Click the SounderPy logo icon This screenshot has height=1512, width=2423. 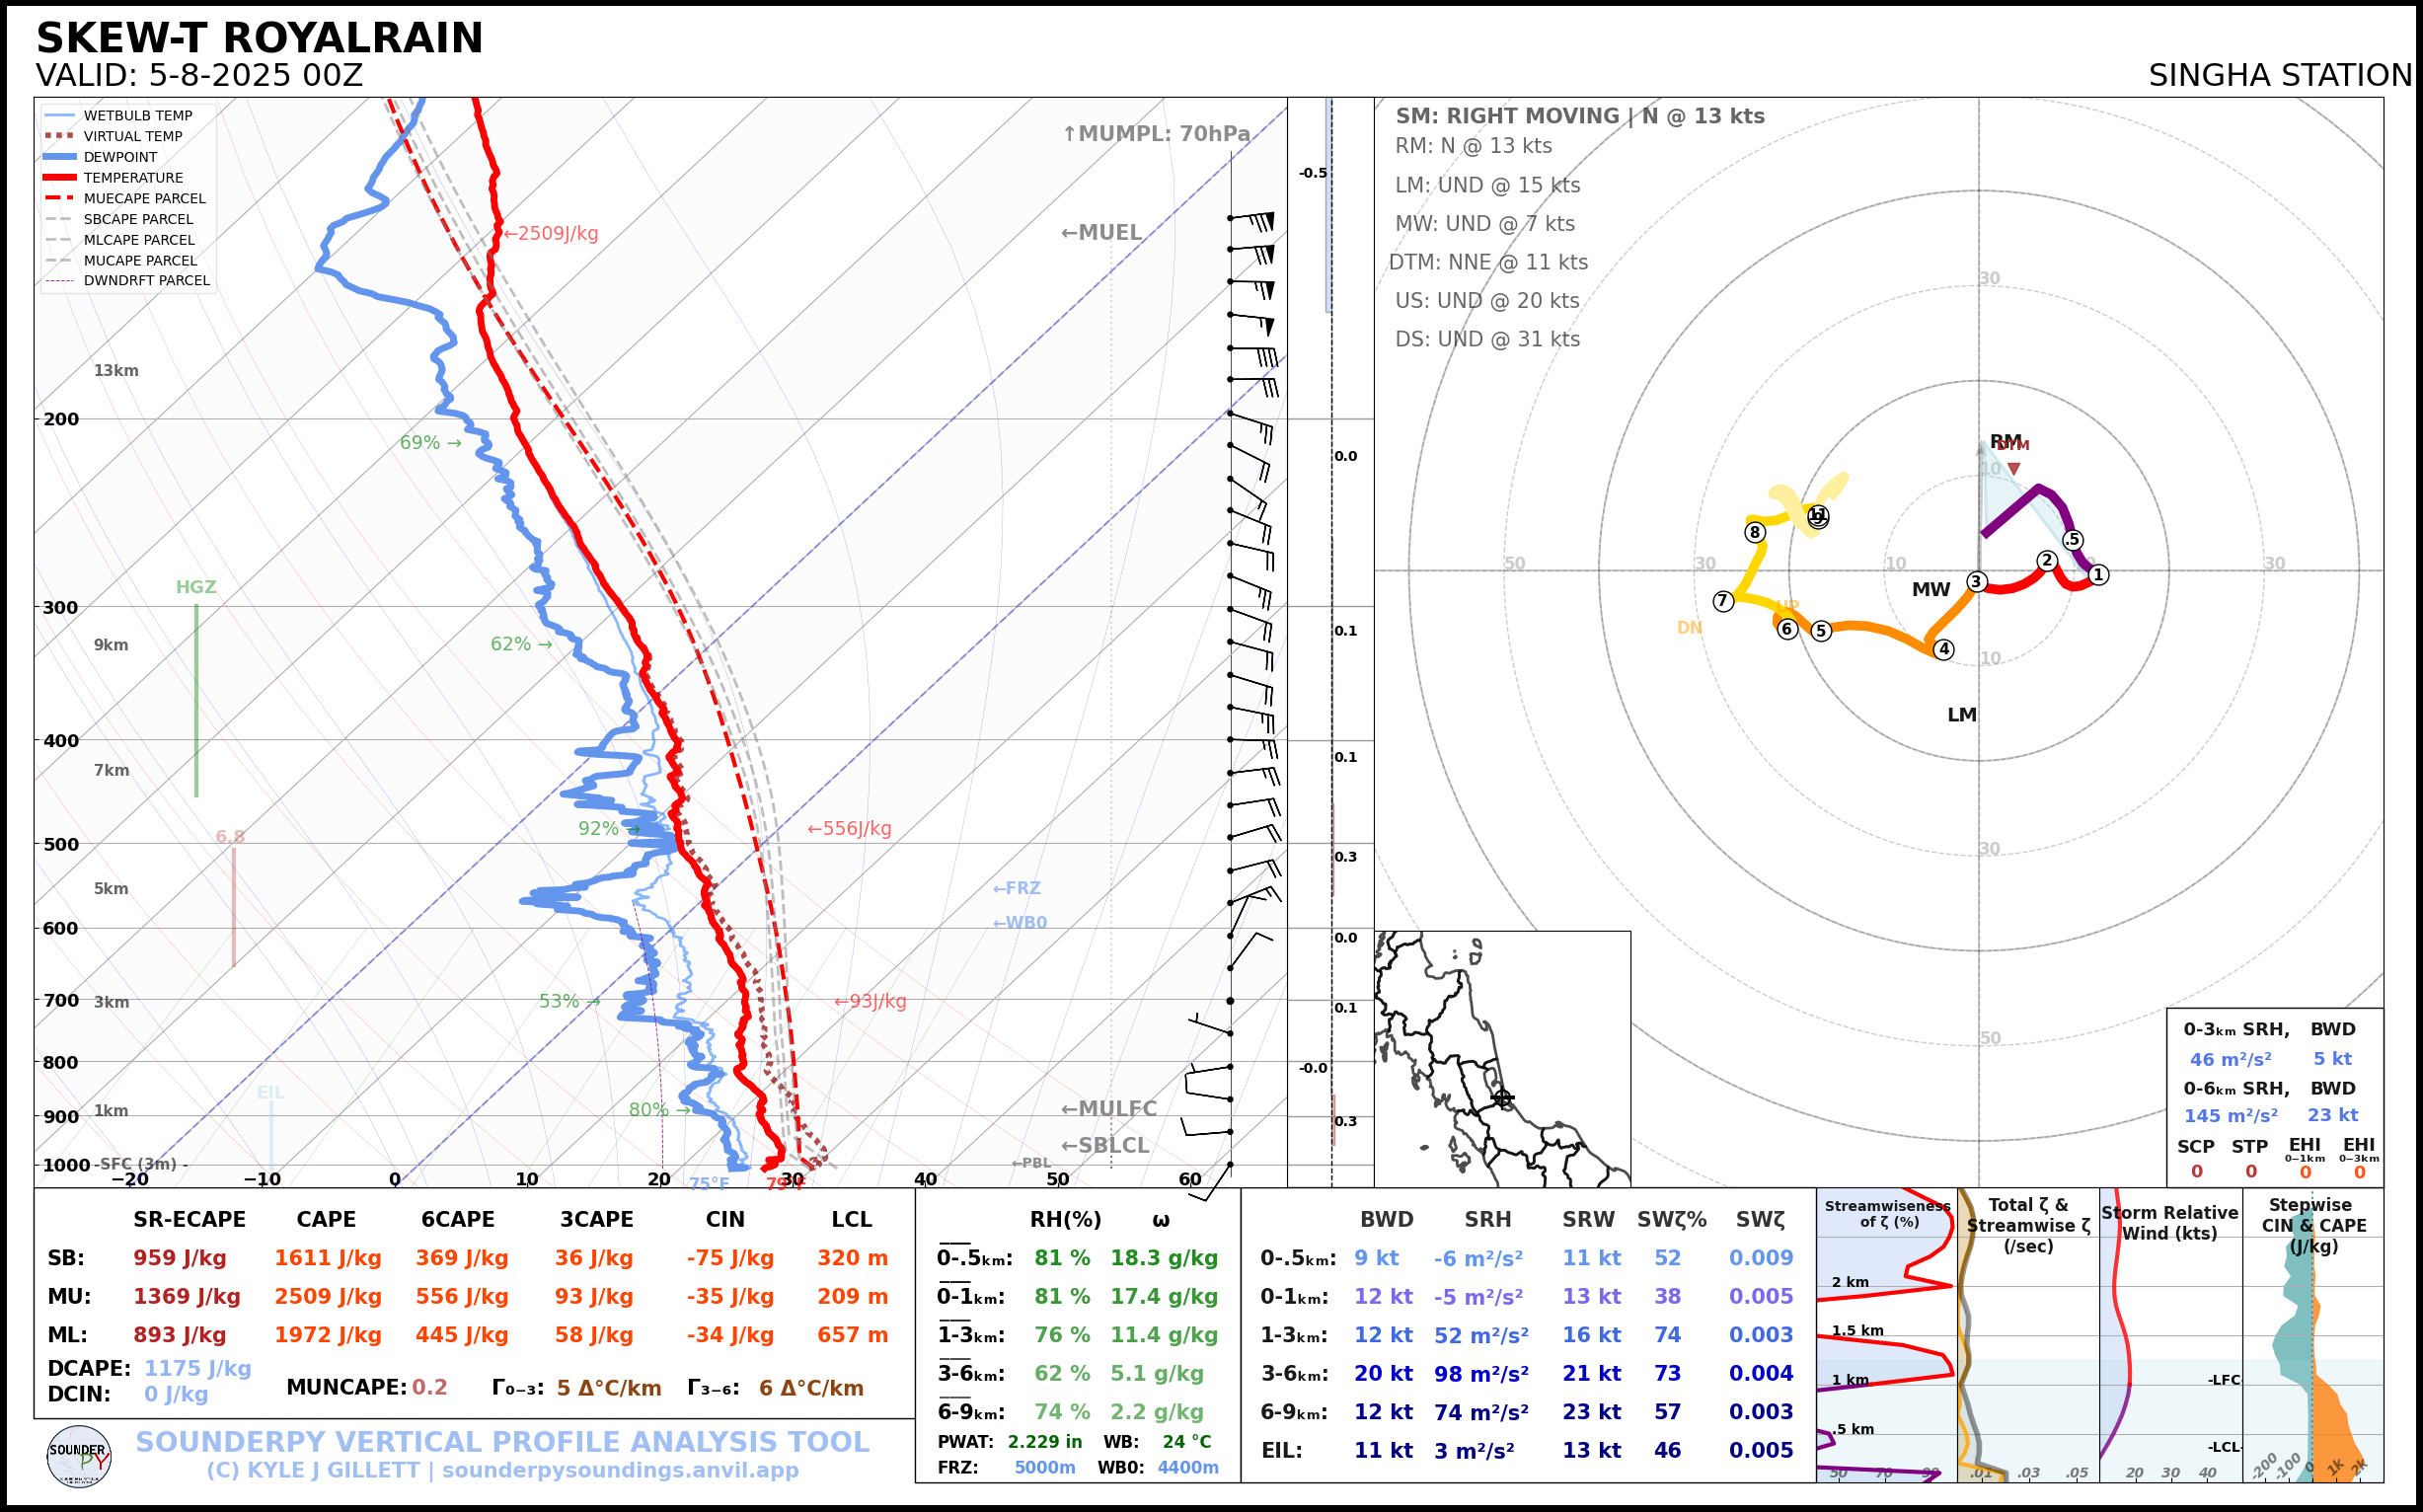click(78, 1456)
